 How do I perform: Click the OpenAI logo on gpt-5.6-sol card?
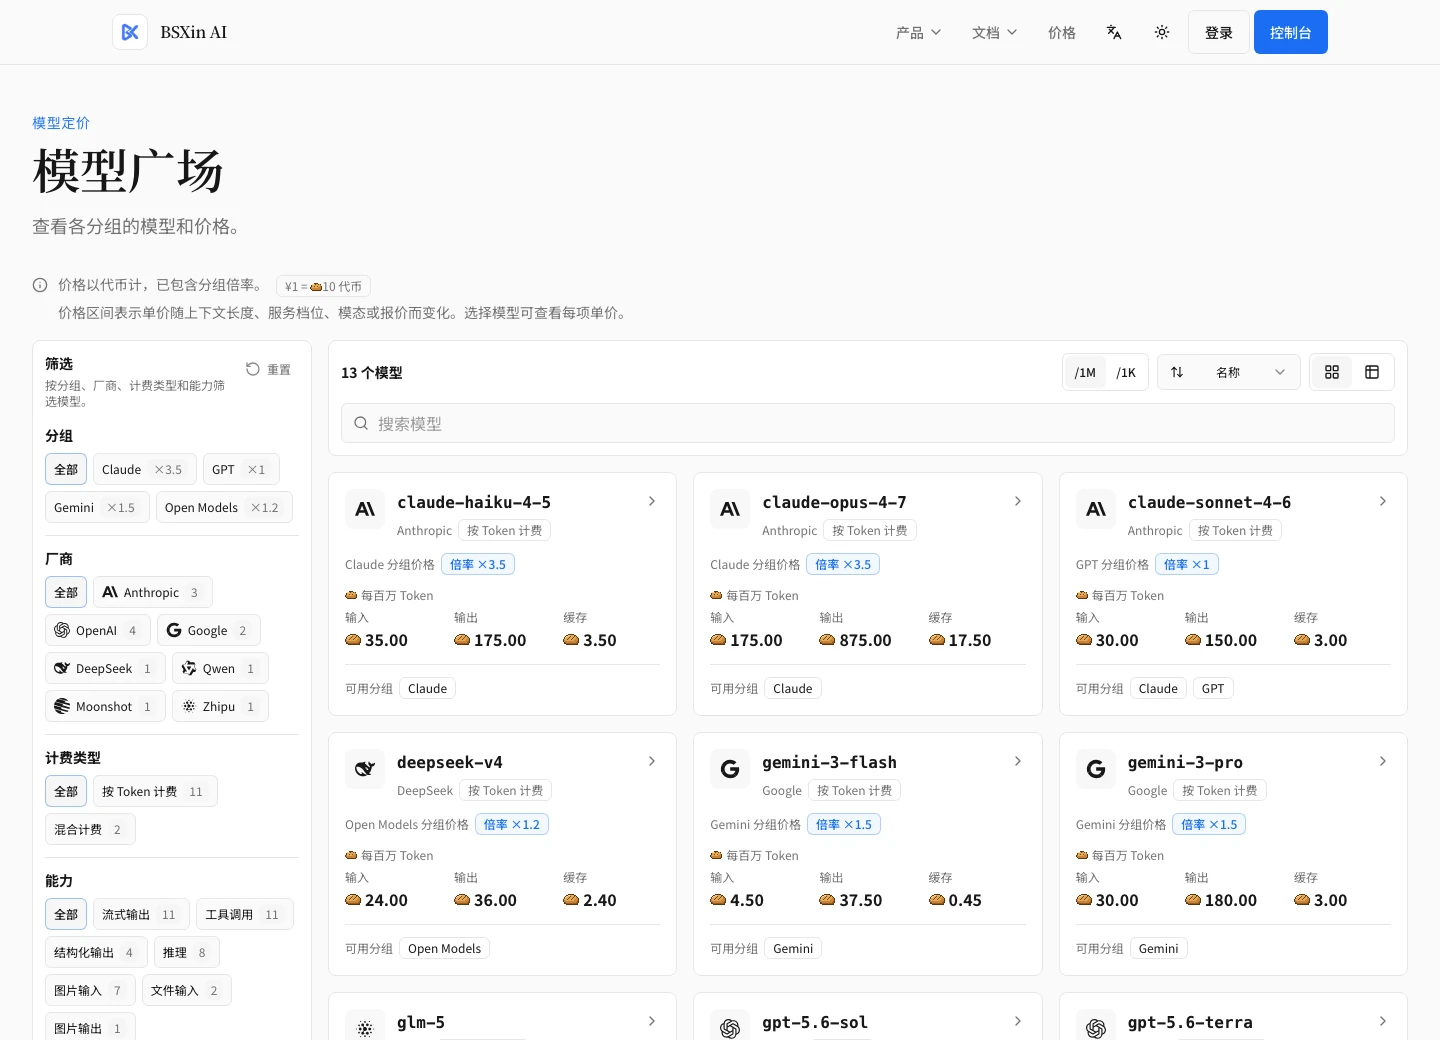tap(730, 1027)
